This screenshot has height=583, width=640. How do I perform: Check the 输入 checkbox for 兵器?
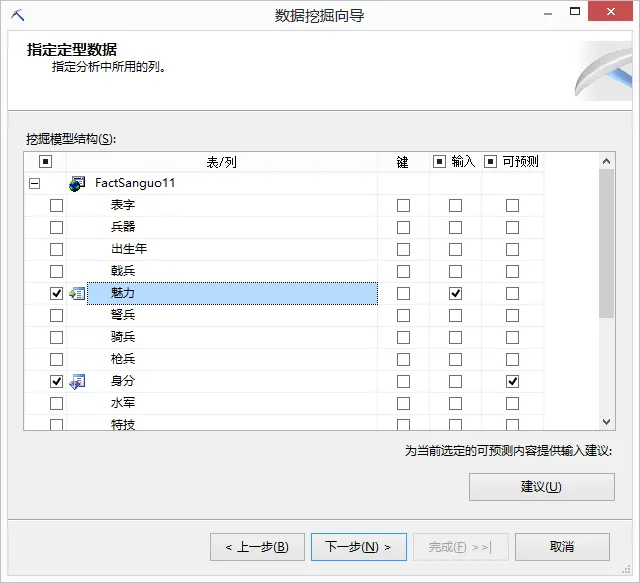pyautogui.click(x=456, y=227)
